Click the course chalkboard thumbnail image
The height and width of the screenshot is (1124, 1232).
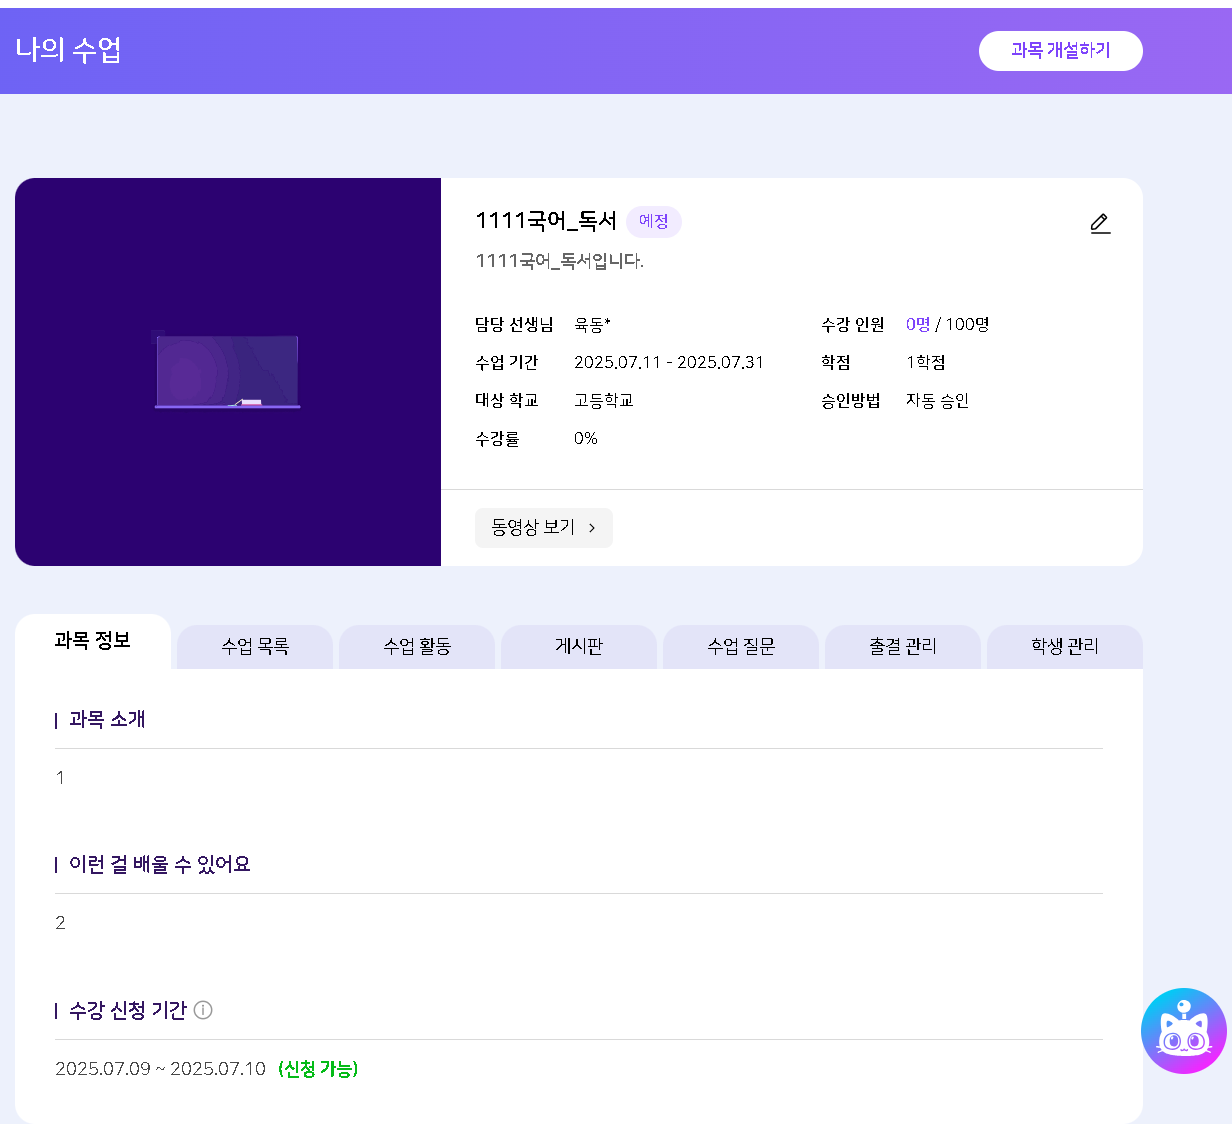(228, 372)
